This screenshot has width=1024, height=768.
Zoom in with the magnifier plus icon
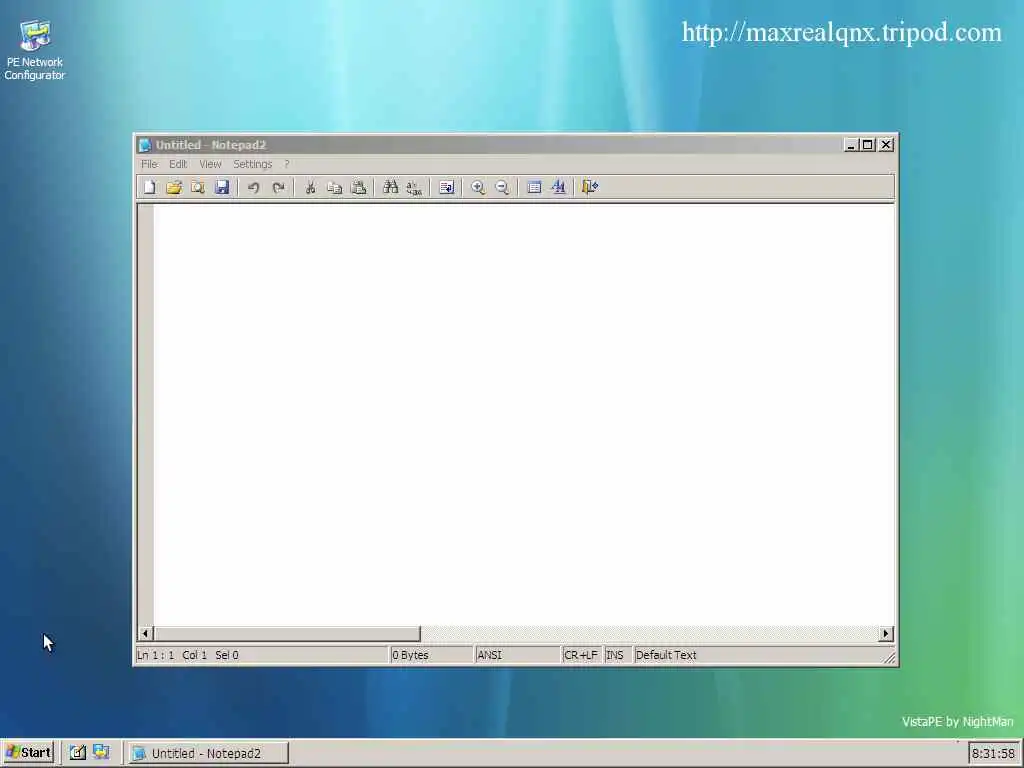click(x=478, y=187)
